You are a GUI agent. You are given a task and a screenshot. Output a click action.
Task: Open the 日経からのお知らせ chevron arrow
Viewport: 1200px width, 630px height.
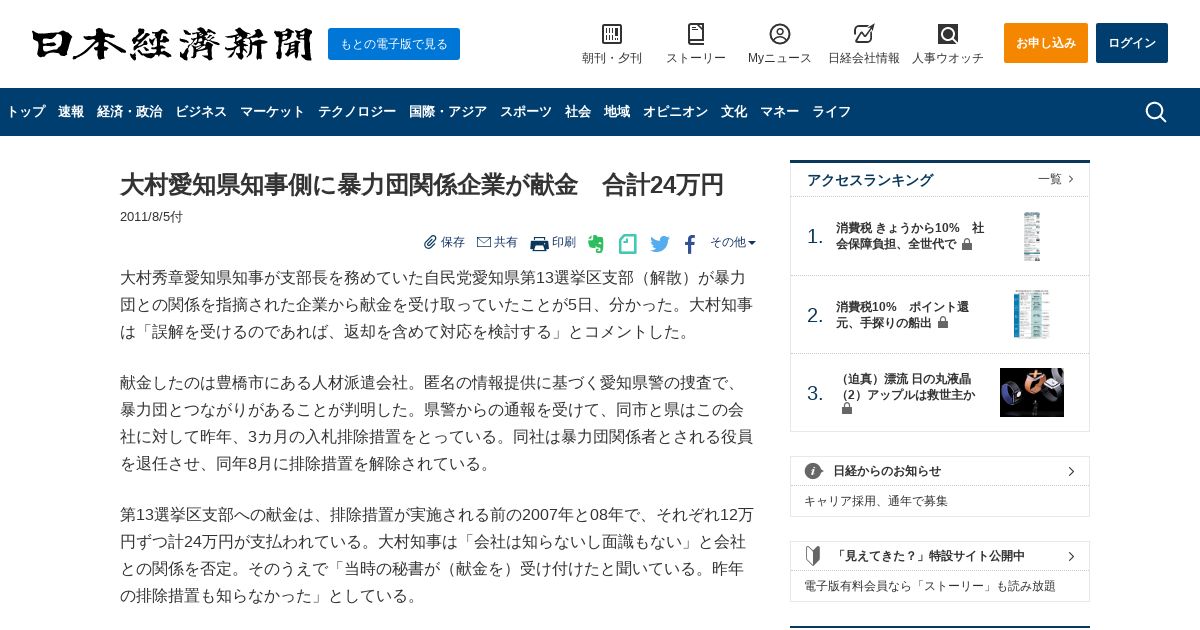pos(1071,471)
